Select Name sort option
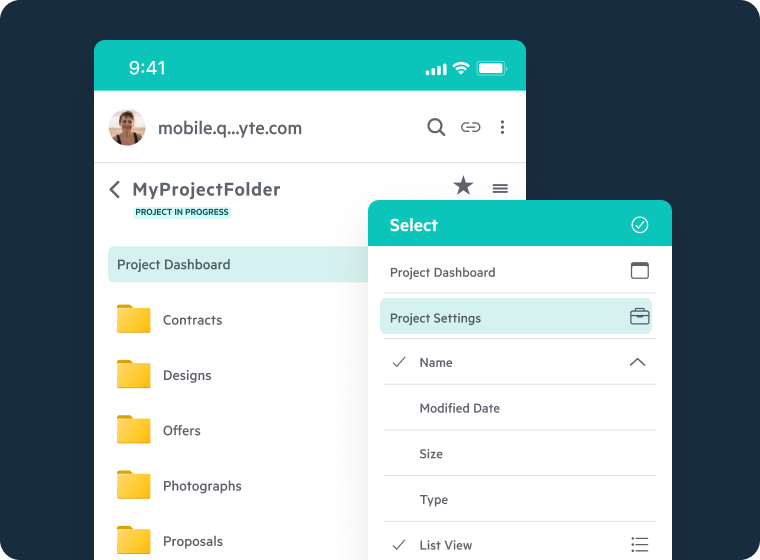Screen dimensions: 760x560 (436, 363)
